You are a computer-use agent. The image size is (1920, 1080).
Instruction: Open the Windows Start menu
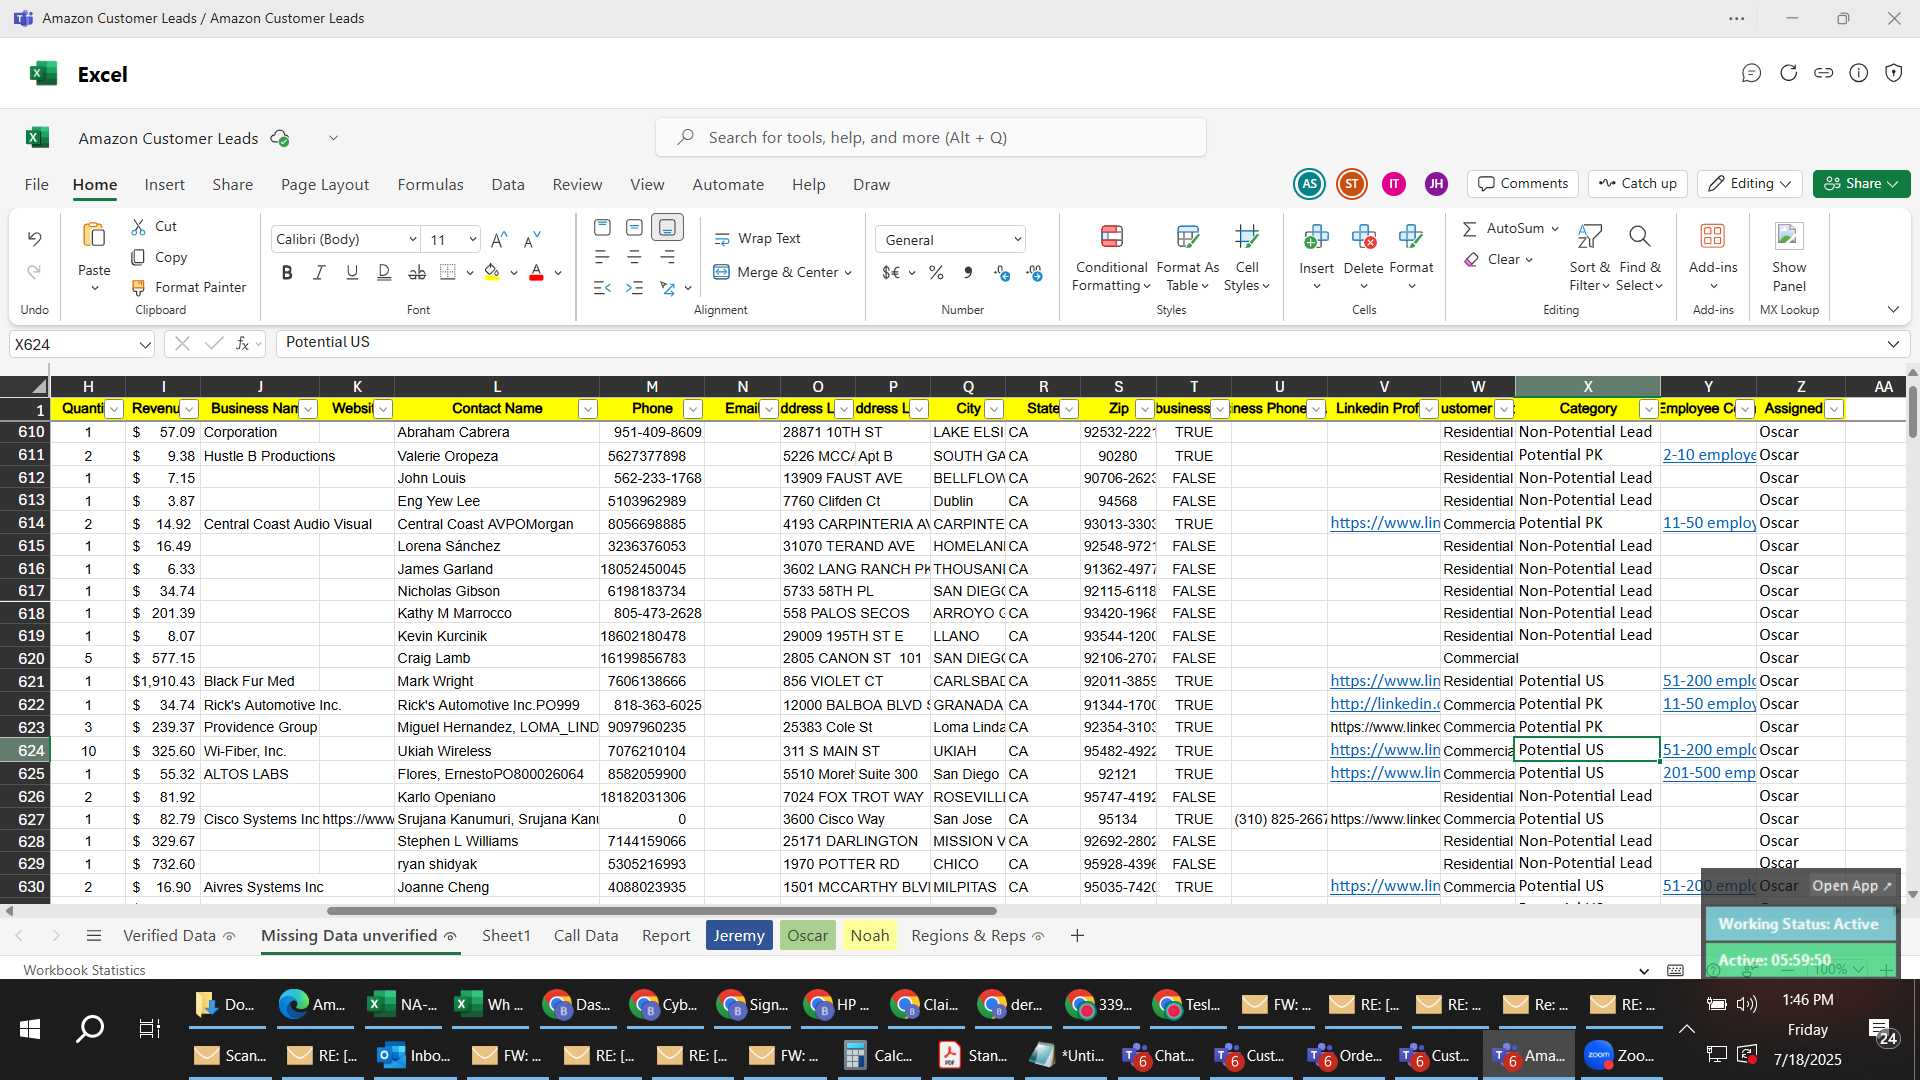click(29, 1029)
